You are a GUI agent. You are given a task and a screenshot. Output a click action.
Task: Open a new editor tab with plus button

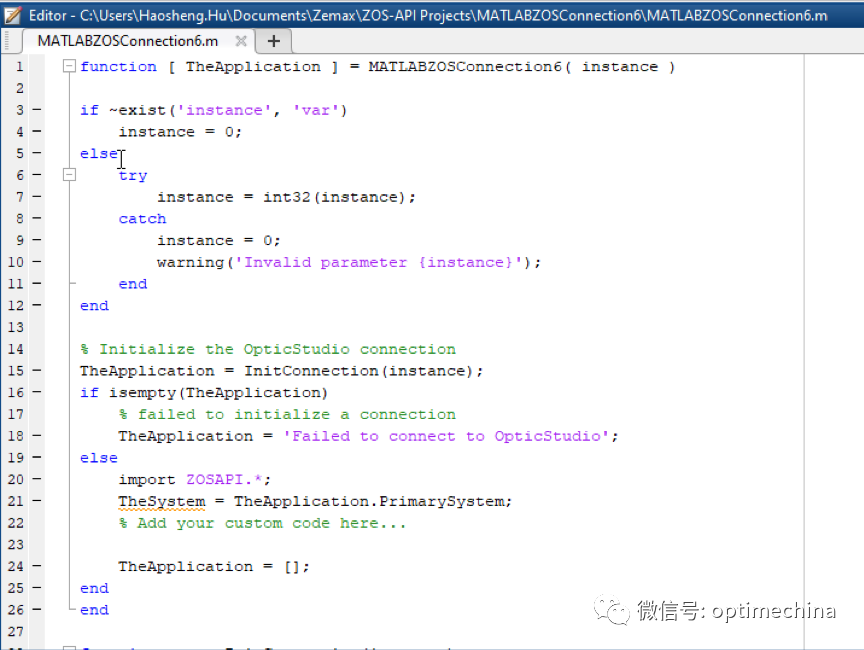(273, 41)
